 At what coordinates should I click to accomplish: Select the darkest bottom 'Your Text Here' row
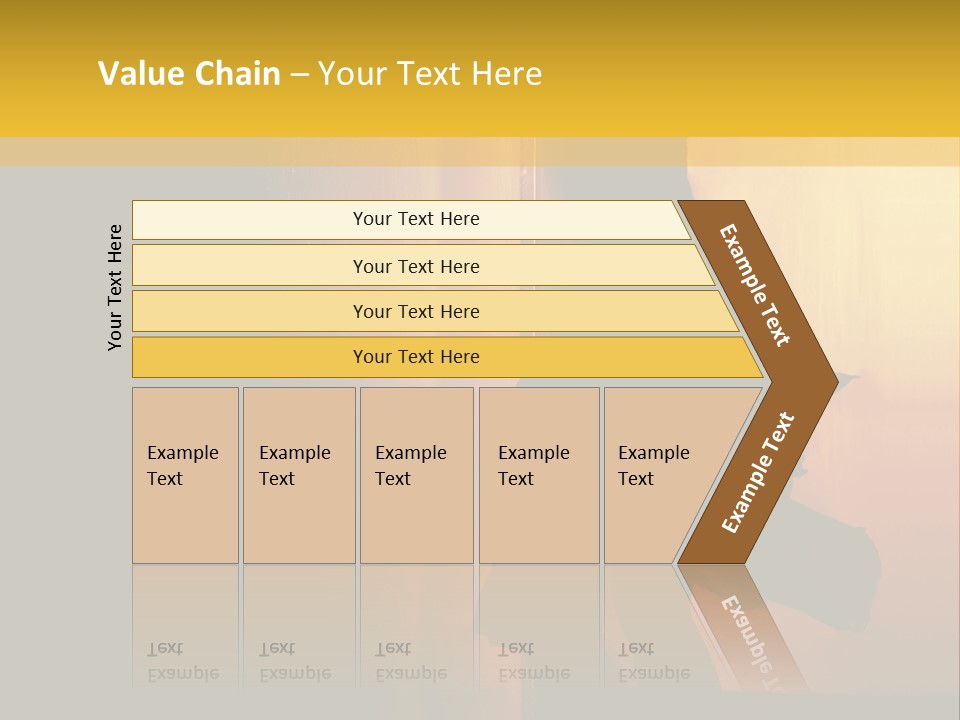415,357
